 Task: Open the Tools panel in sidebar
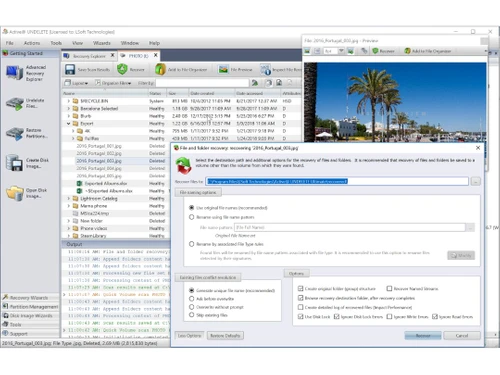point(30,324)
